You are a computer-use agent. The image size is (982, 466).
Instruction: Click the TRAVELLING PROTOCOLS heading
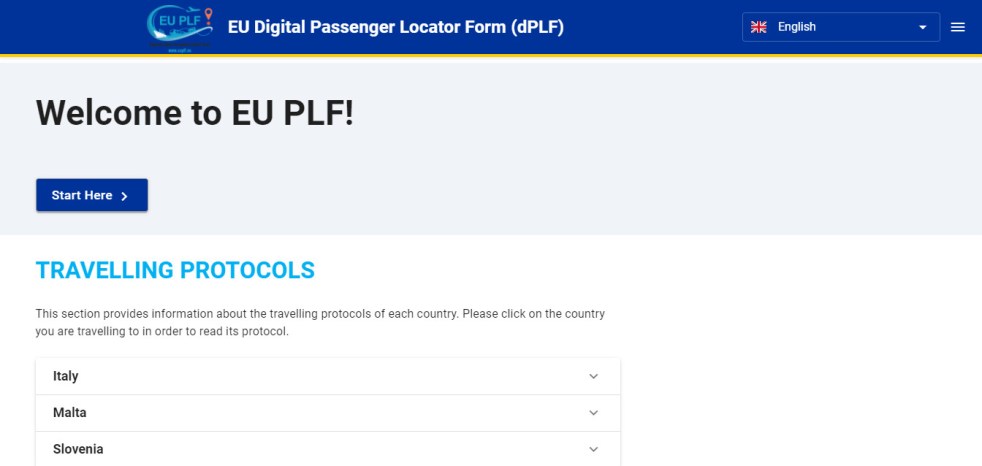(175, 270)
